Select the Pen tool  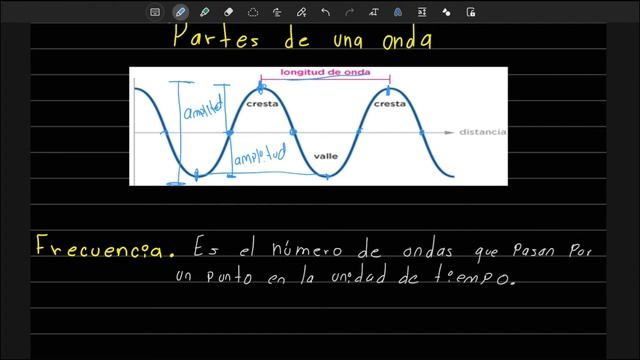(x=180, y=12)
